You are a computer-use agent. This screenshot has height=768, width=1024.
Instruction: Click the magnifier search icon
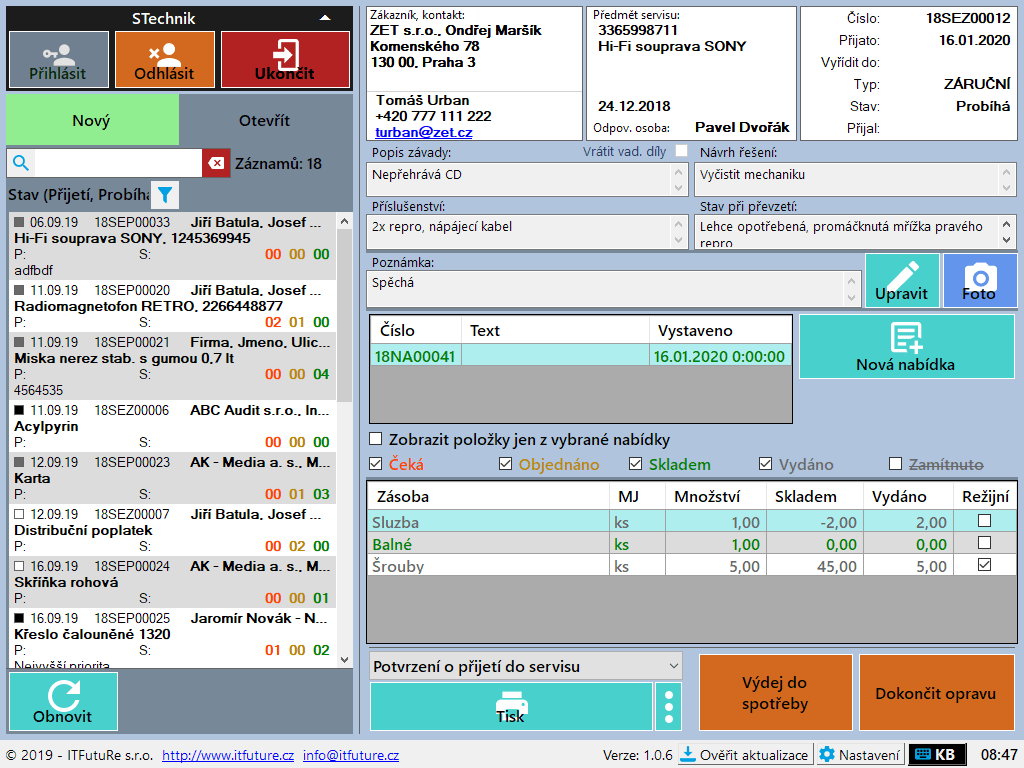21,163
